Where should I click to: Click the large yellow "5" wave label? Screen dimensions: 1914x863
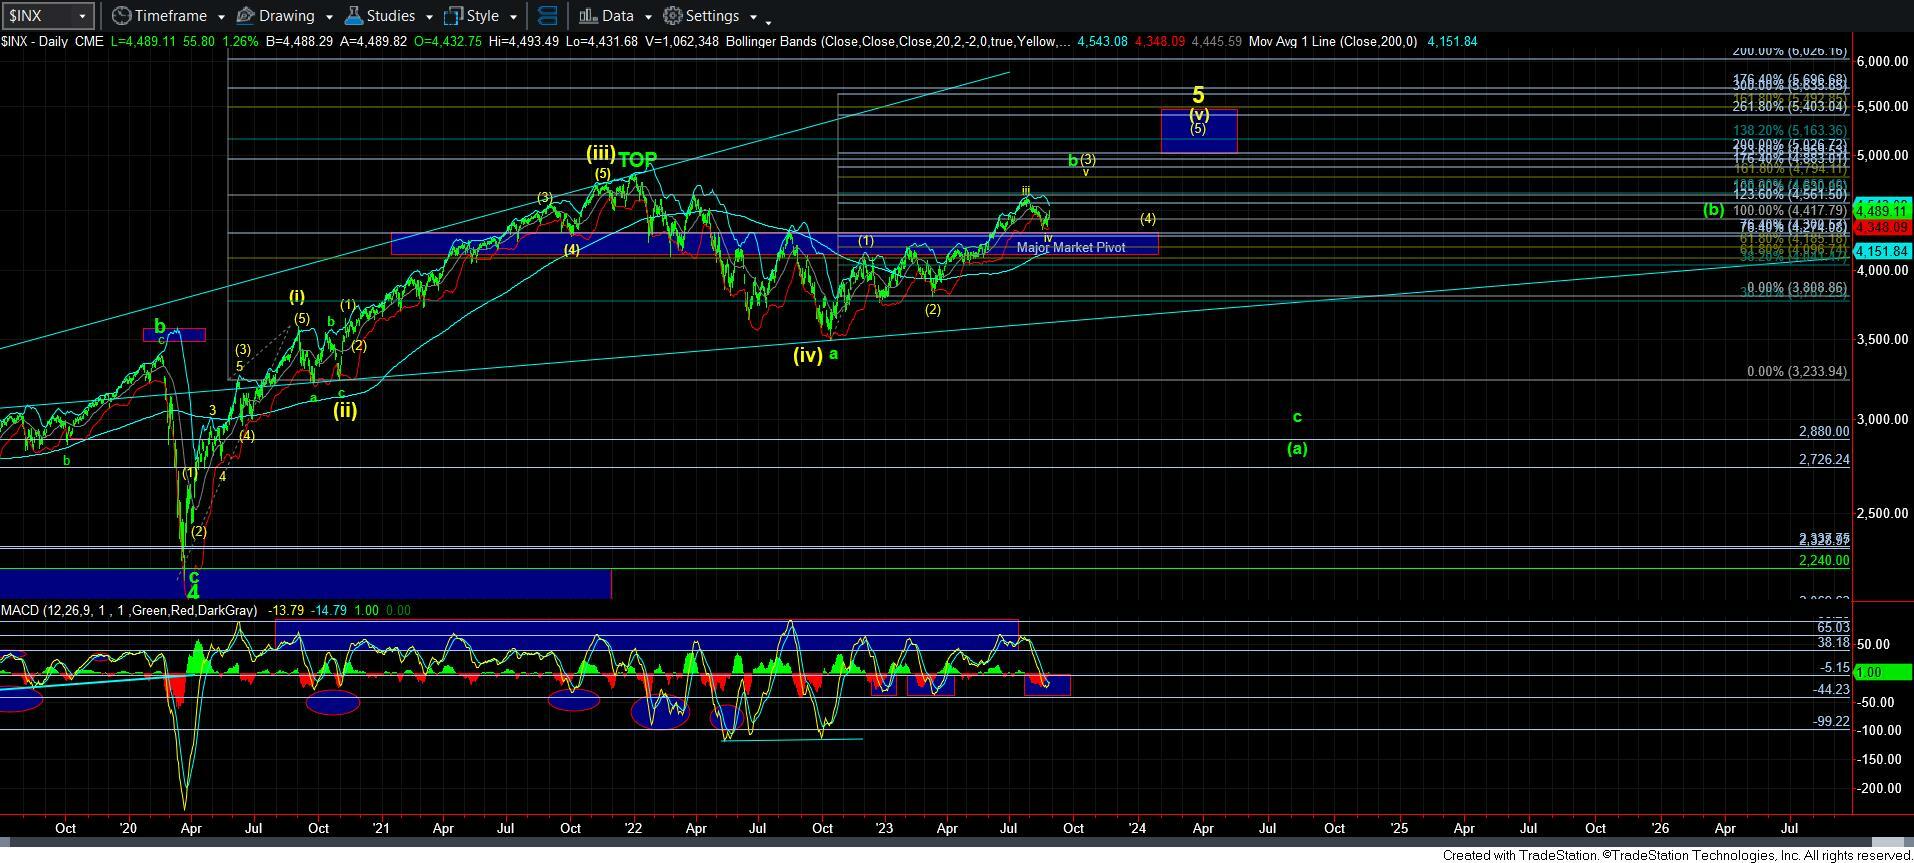coord(1198,95)
